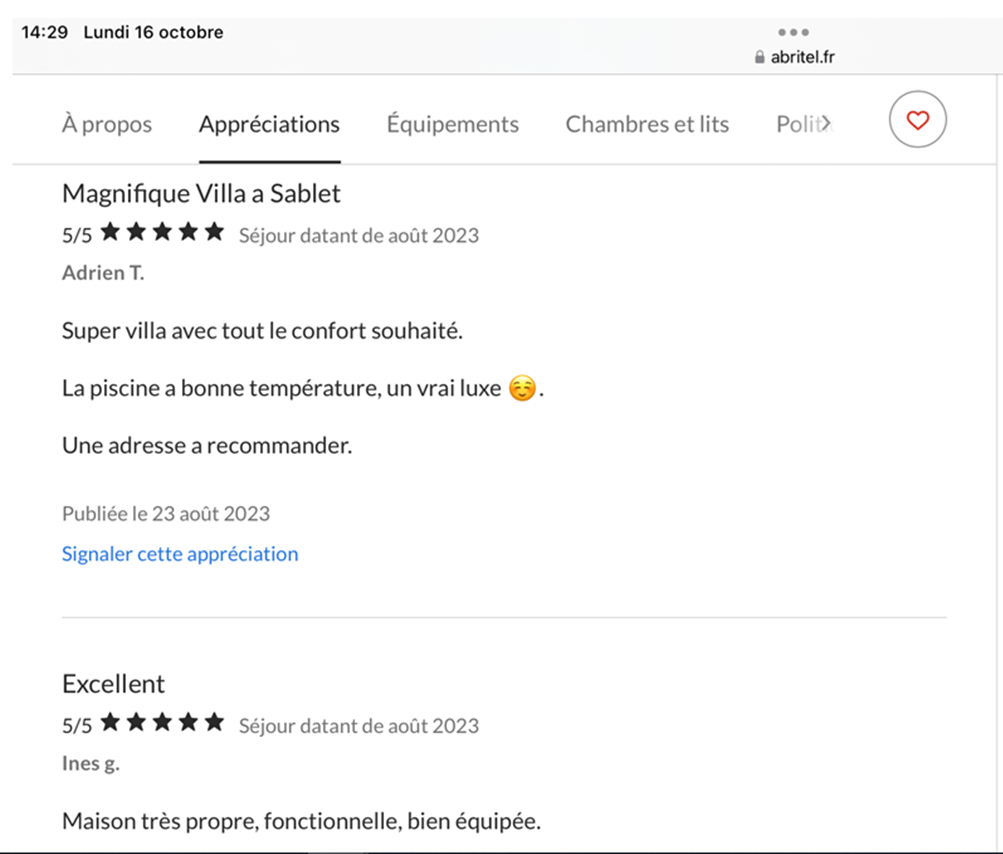This screenshot has width=1003, height=854.
Task: Tap the three-dots multitasking icon
Action: 793,32
